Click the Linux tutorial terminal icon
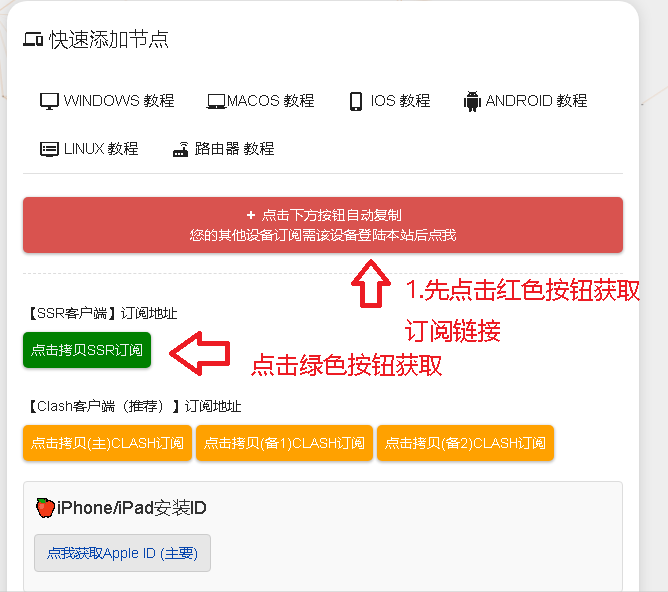The width and height of the screenshot is (668, 592). click(49, 149)
